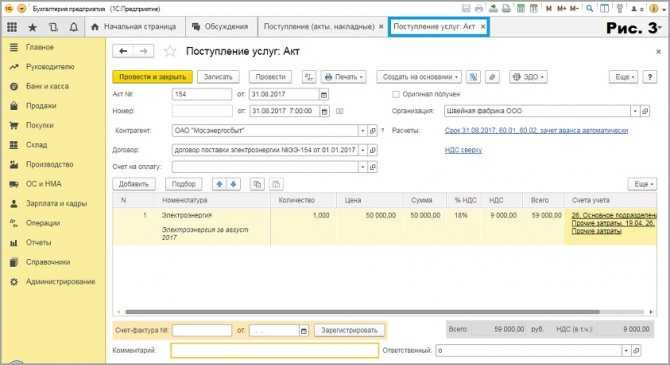The image size is (670, 365).
Task: Open the attached files paperclip icon
Action: (x=492, y=77)
